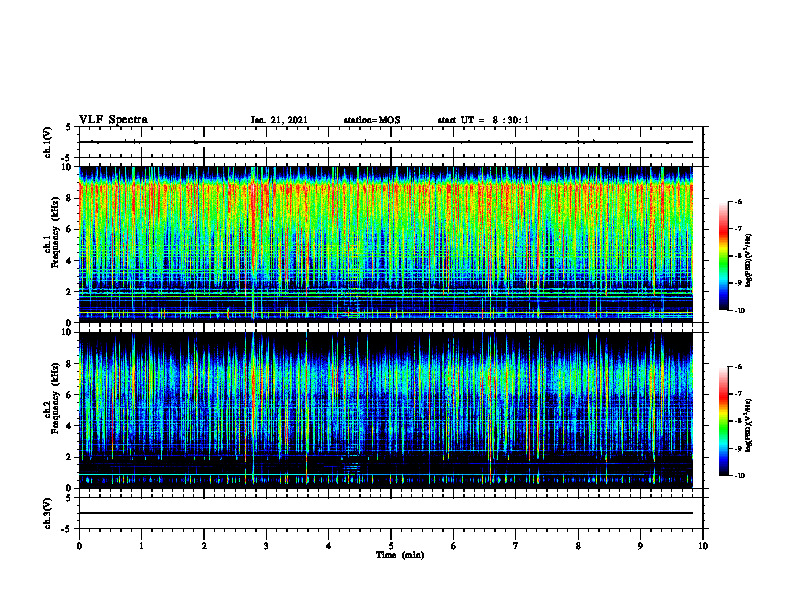Click the '-5' tick on ch.1(V) axis
Viewport: 792px width, 612px height.
67,157
